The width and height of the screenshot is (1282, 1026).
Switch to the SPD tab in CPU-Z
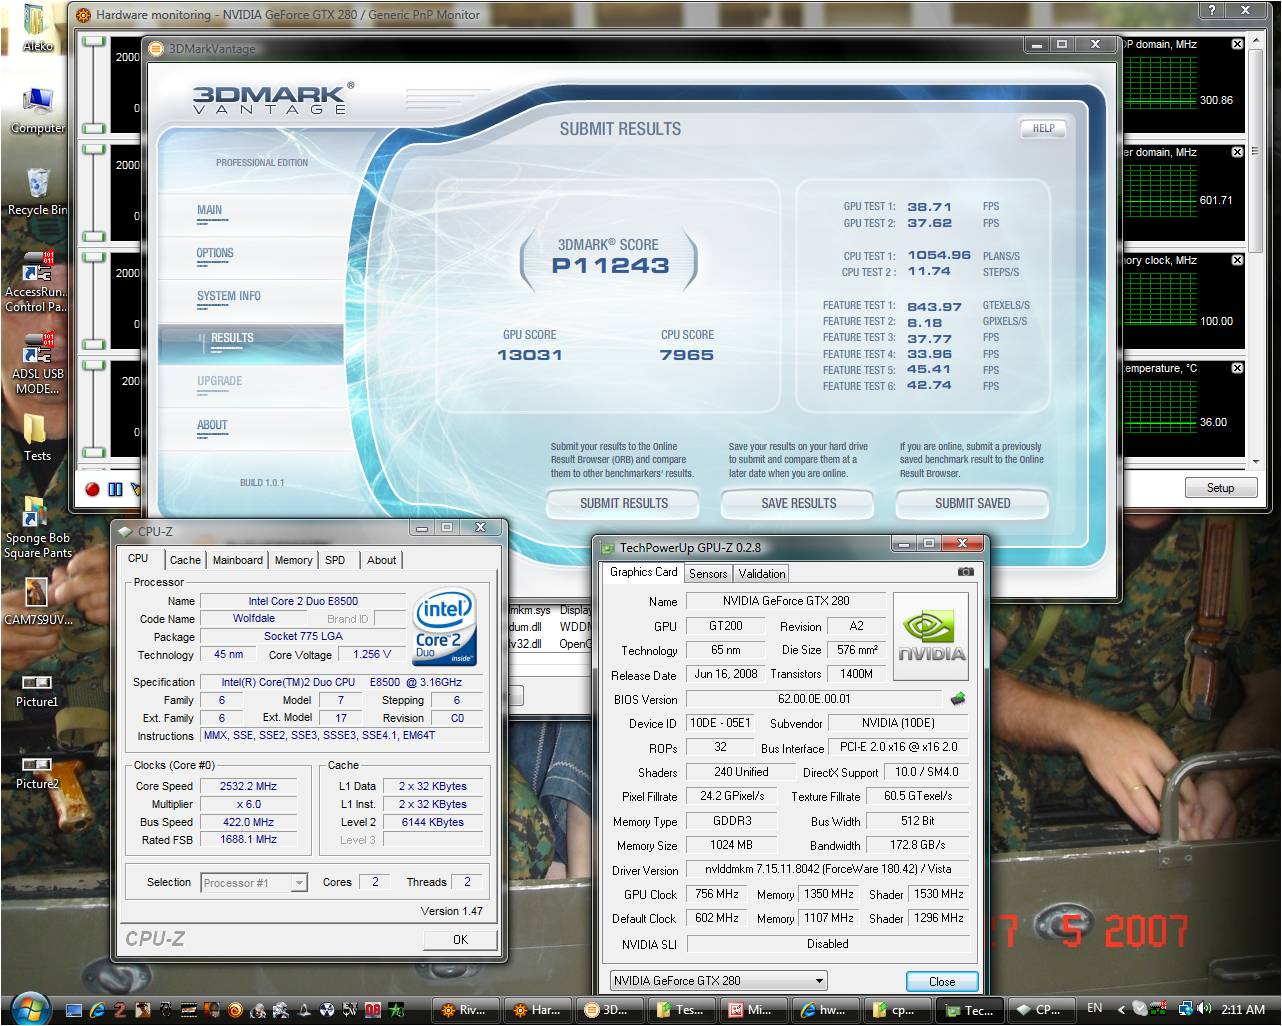(335, 560)
